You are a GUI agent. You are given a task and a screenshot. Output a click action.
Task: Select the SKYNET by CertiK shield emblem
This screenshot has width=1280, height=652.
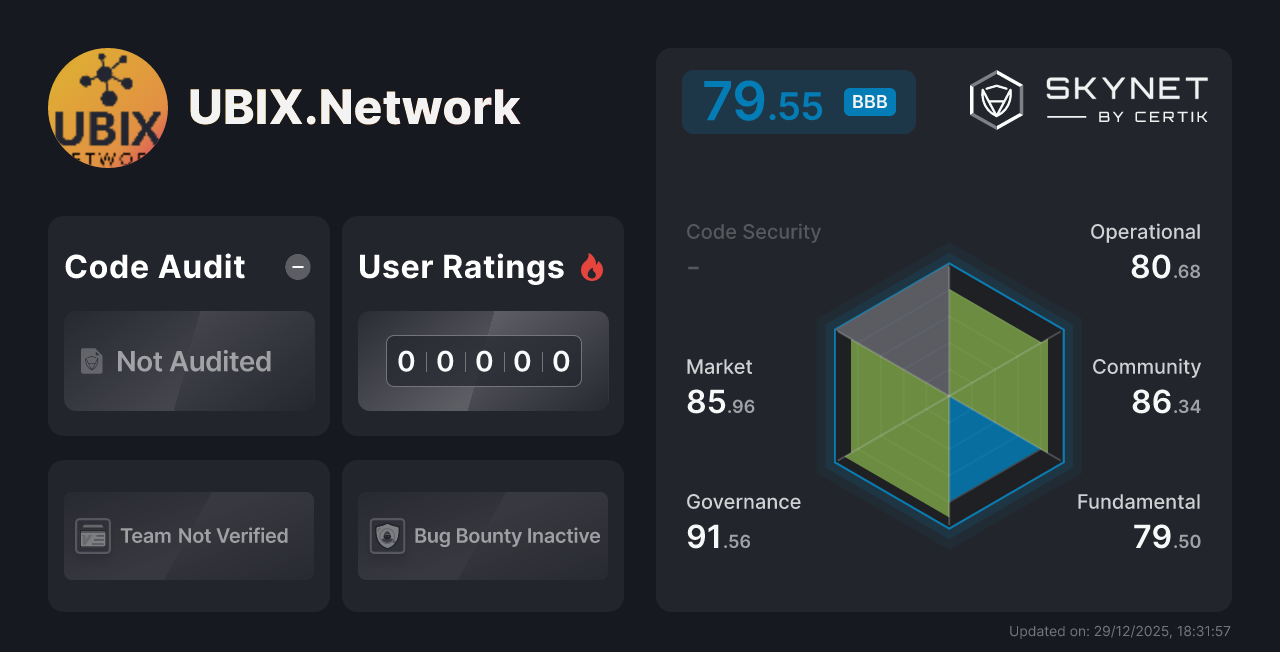click(995, 98)
